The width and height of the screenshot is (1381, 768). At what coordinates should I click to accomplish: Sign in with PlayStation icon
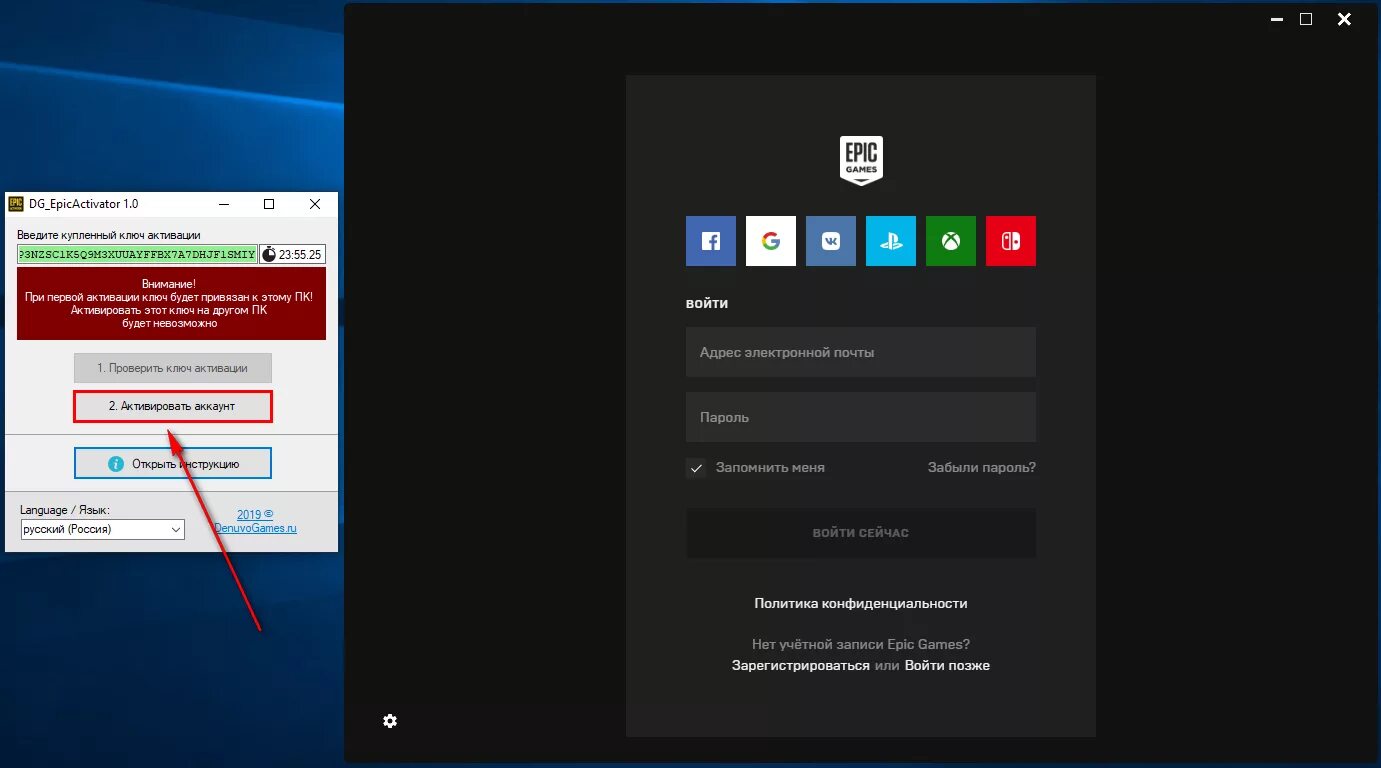click(x=891, y=241)
